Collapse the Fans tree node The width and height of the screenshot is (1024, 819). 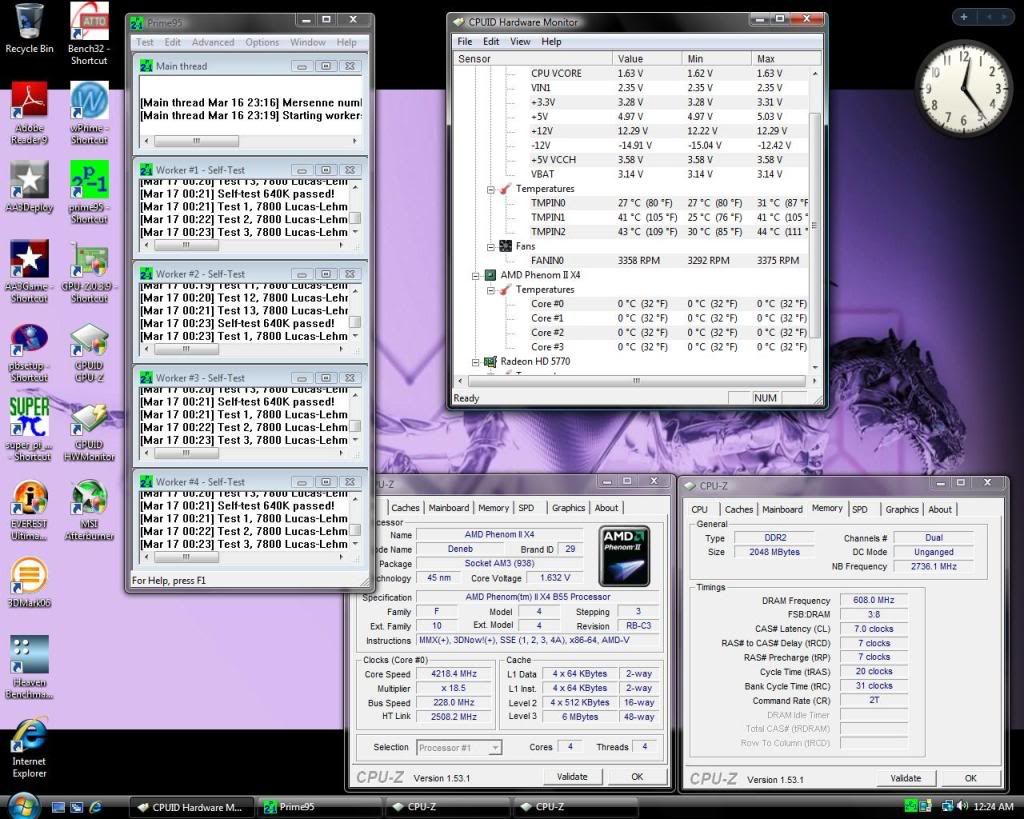click(x=491, y=246)
